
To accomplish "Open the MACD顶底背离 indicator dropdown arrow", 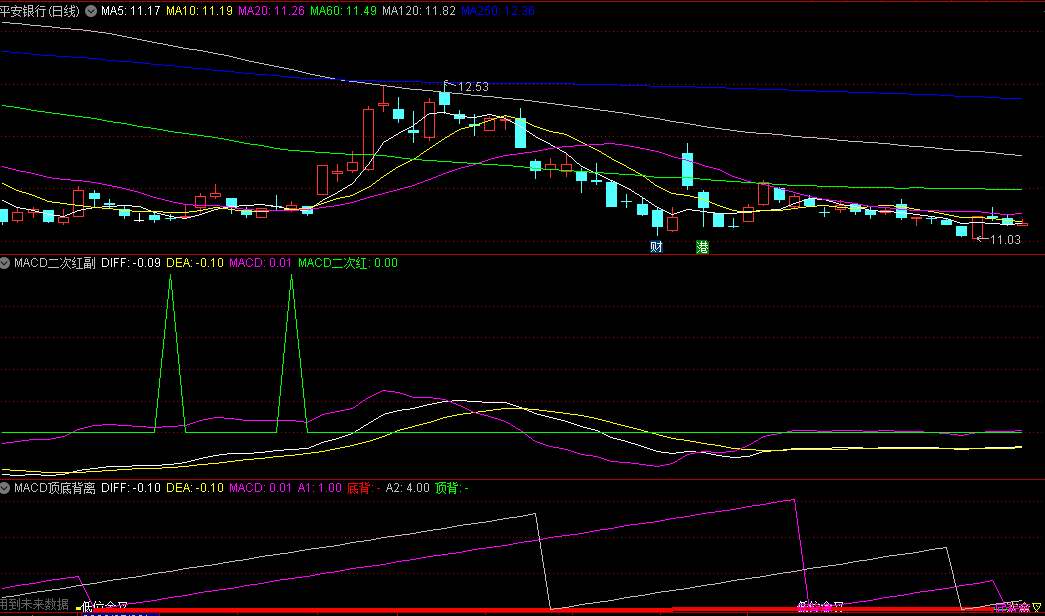I will click(x=6, y=487).
